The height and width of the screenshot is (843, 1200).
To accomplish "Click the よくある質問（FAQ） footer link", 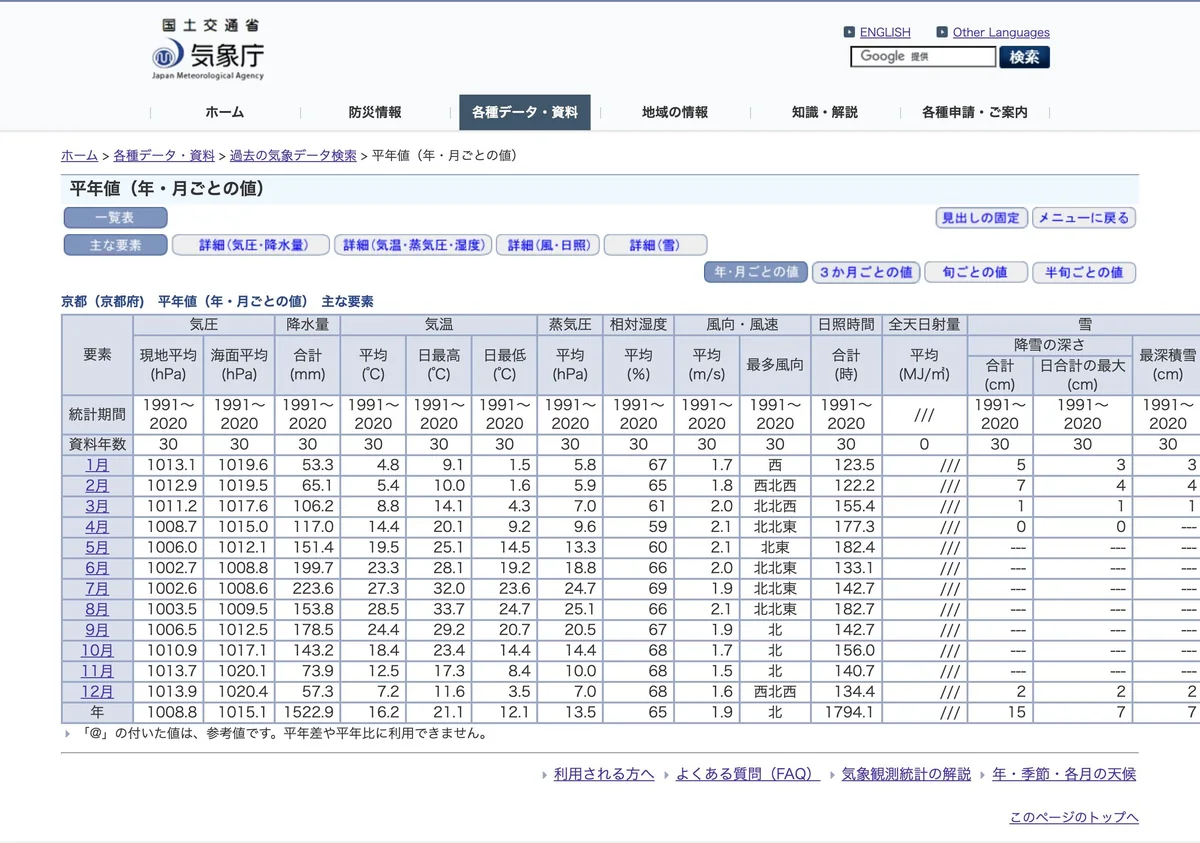I will click(748, 774).
